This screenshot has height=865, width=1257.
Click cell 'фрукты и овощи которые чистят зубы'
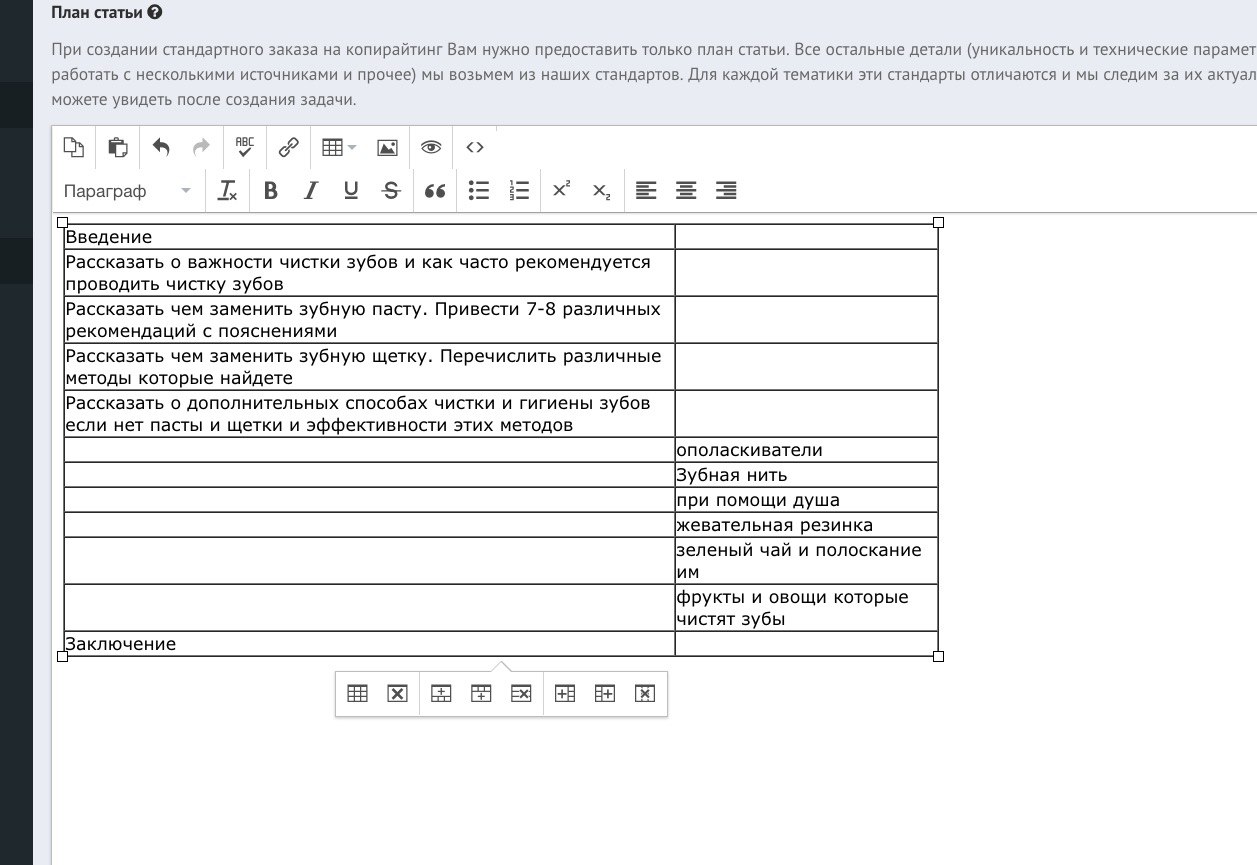coord(806,608)
